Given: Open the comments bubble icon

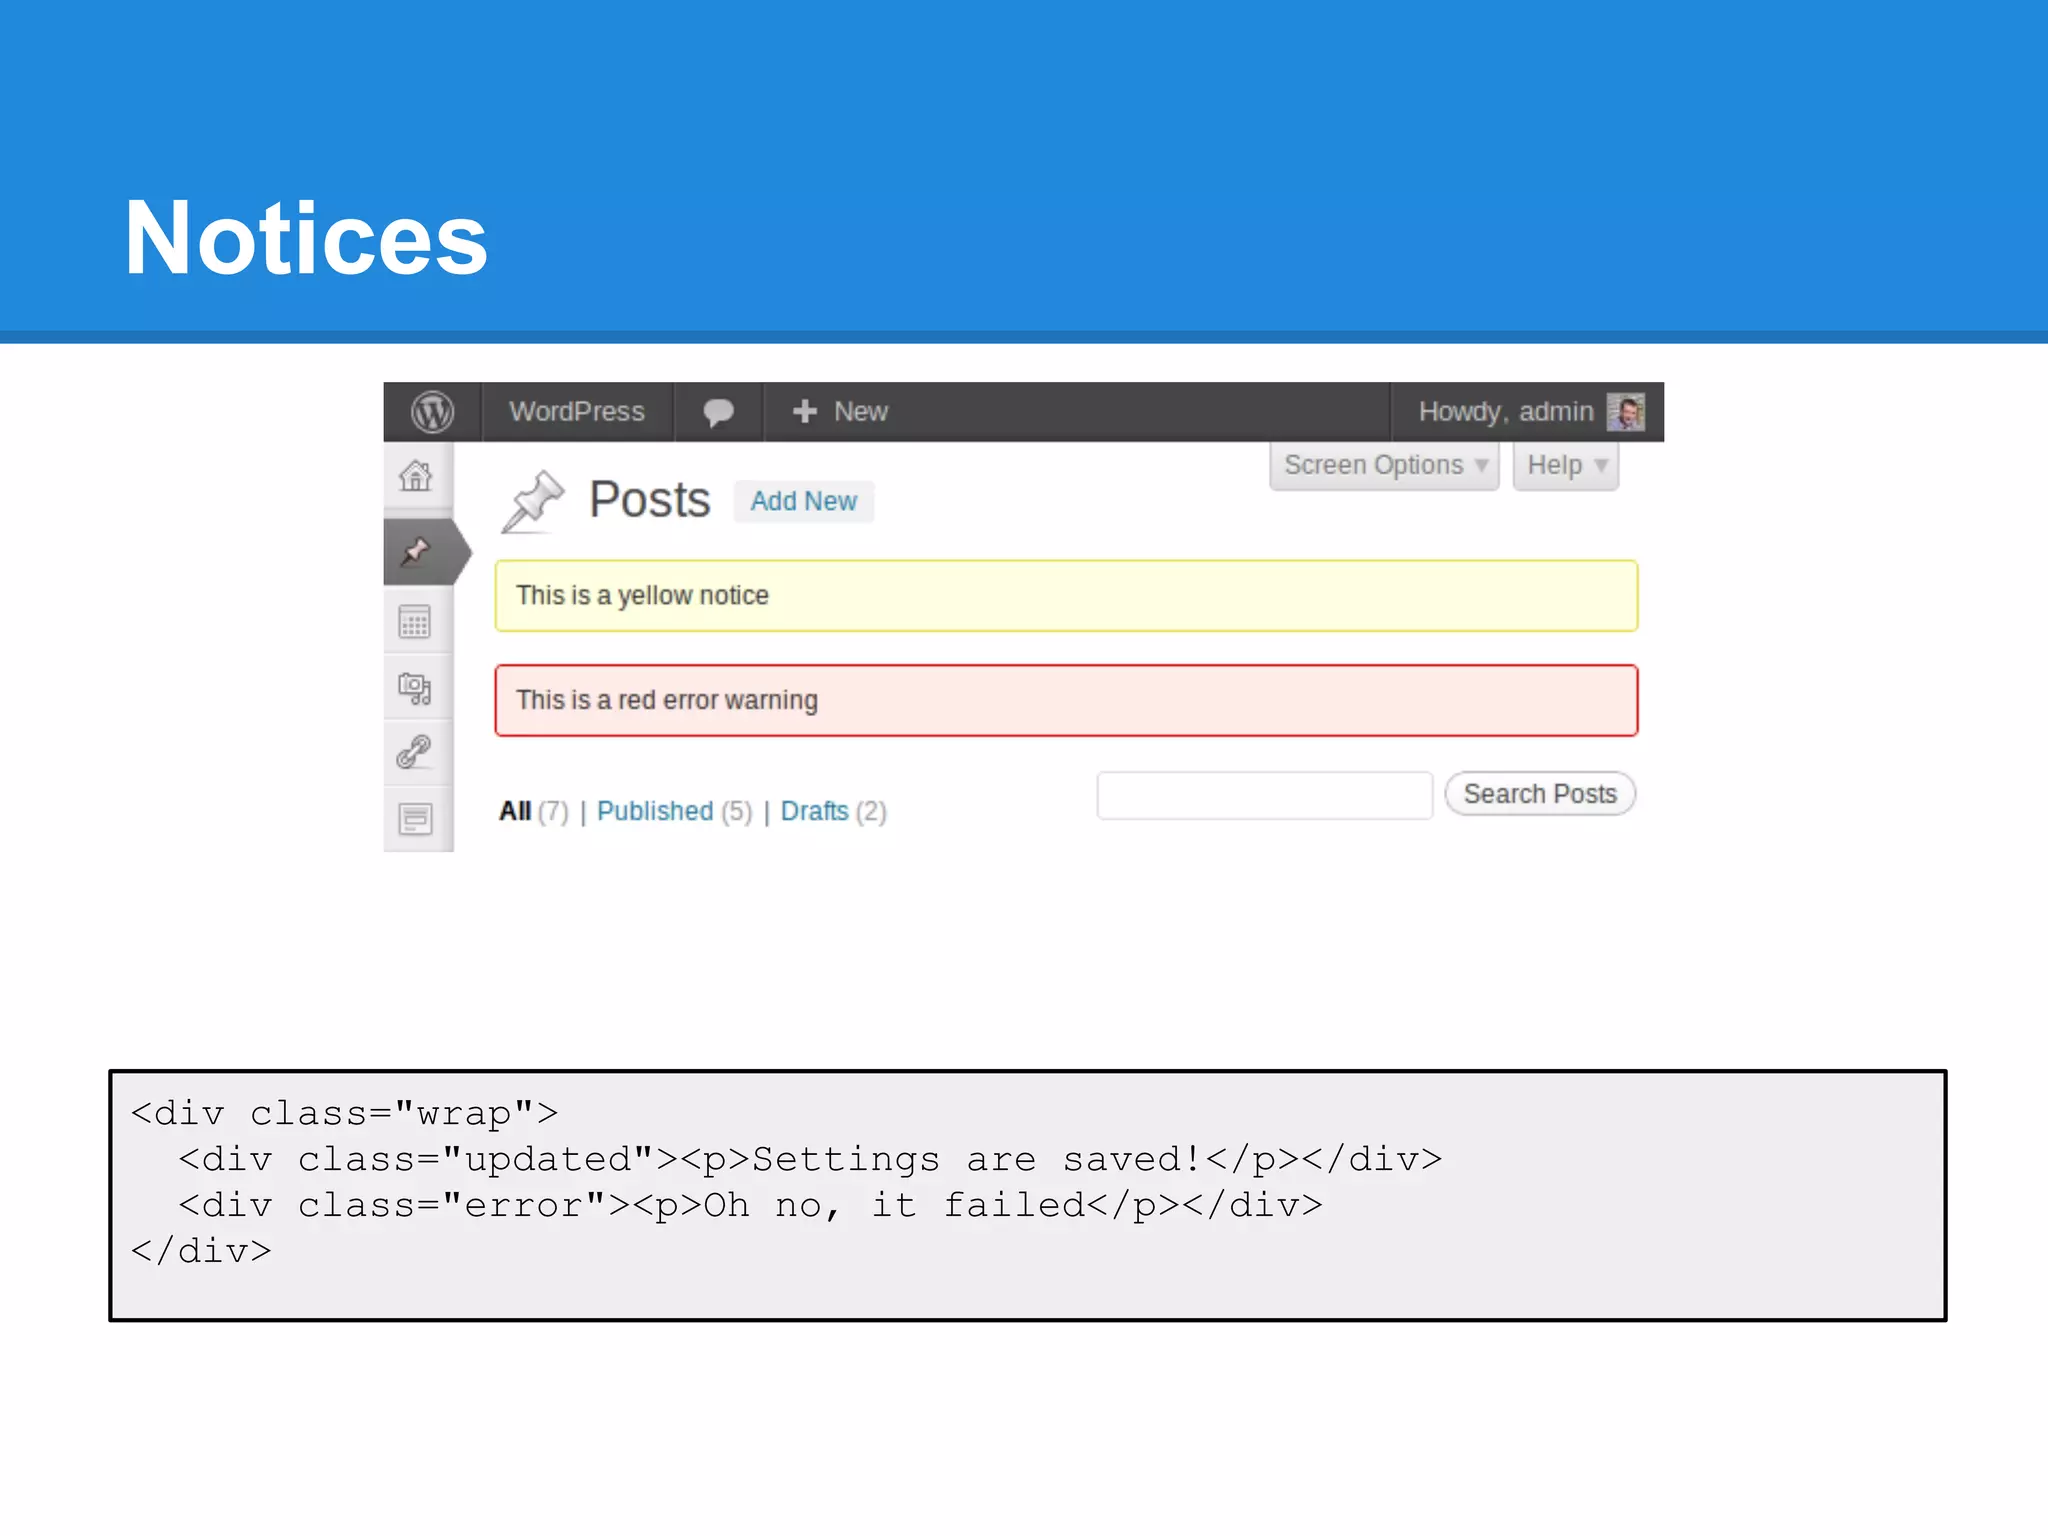Looking at the screenshot, I should [x=718, y=412].
